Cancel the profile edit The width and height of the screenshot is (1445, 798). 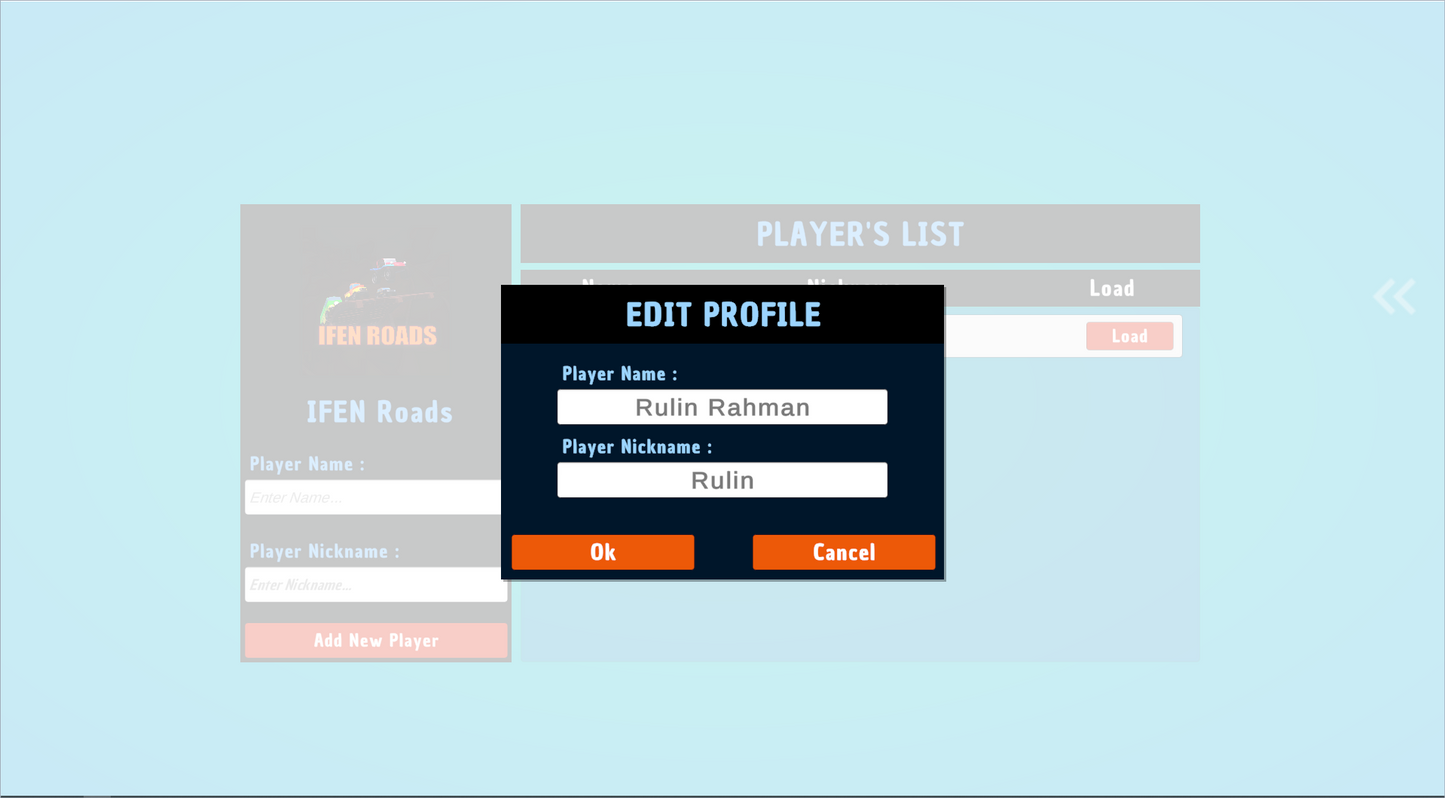843,551
